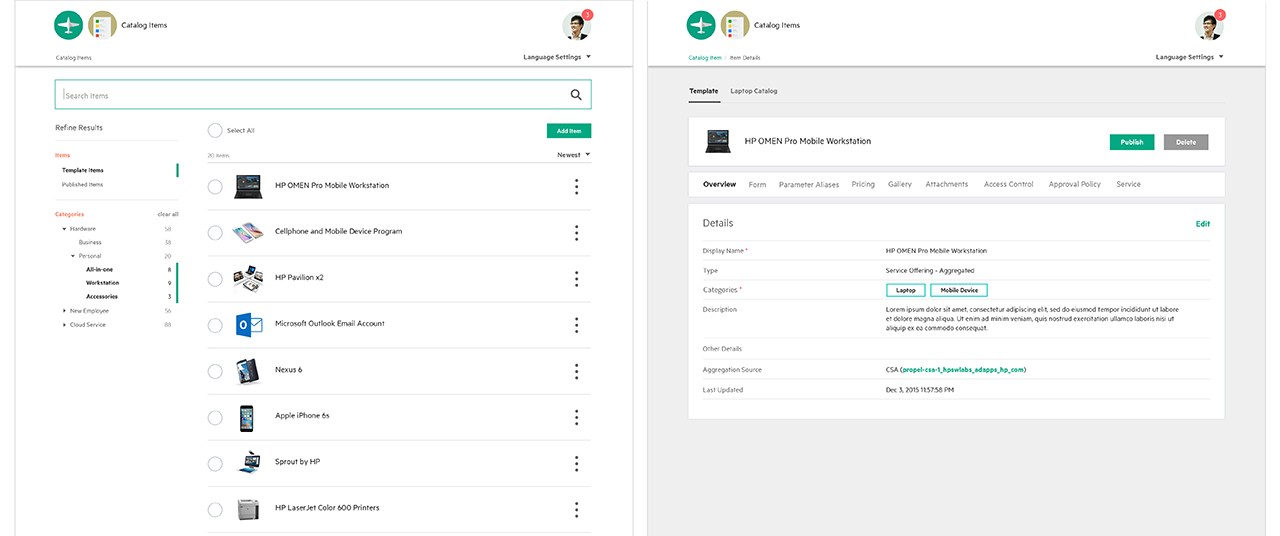The width and height of the screenshot is (1280, 536).
Task: Click the catalog checklist icon in the right window
Action: coord(735,25)
